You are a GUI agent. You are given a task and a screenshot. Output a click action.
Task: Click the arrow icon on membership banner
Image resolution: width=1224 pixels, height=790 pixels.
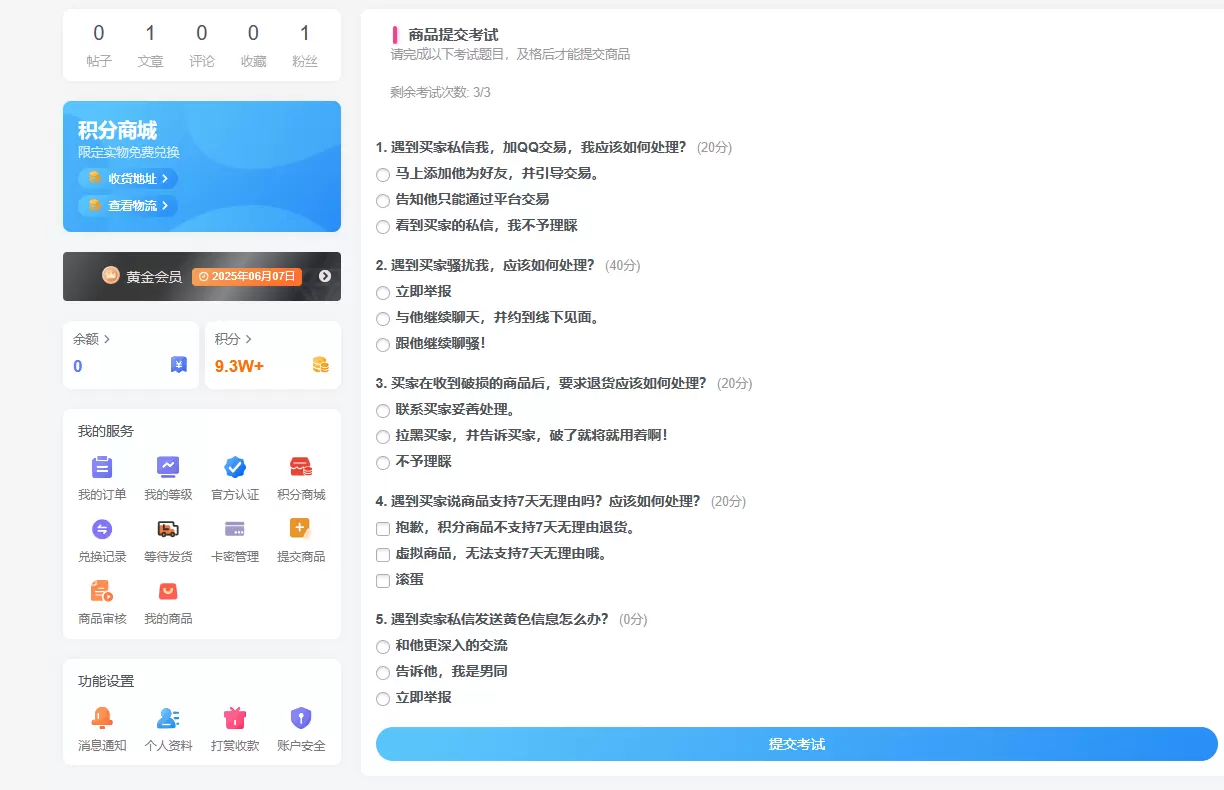tap(325, 276)
